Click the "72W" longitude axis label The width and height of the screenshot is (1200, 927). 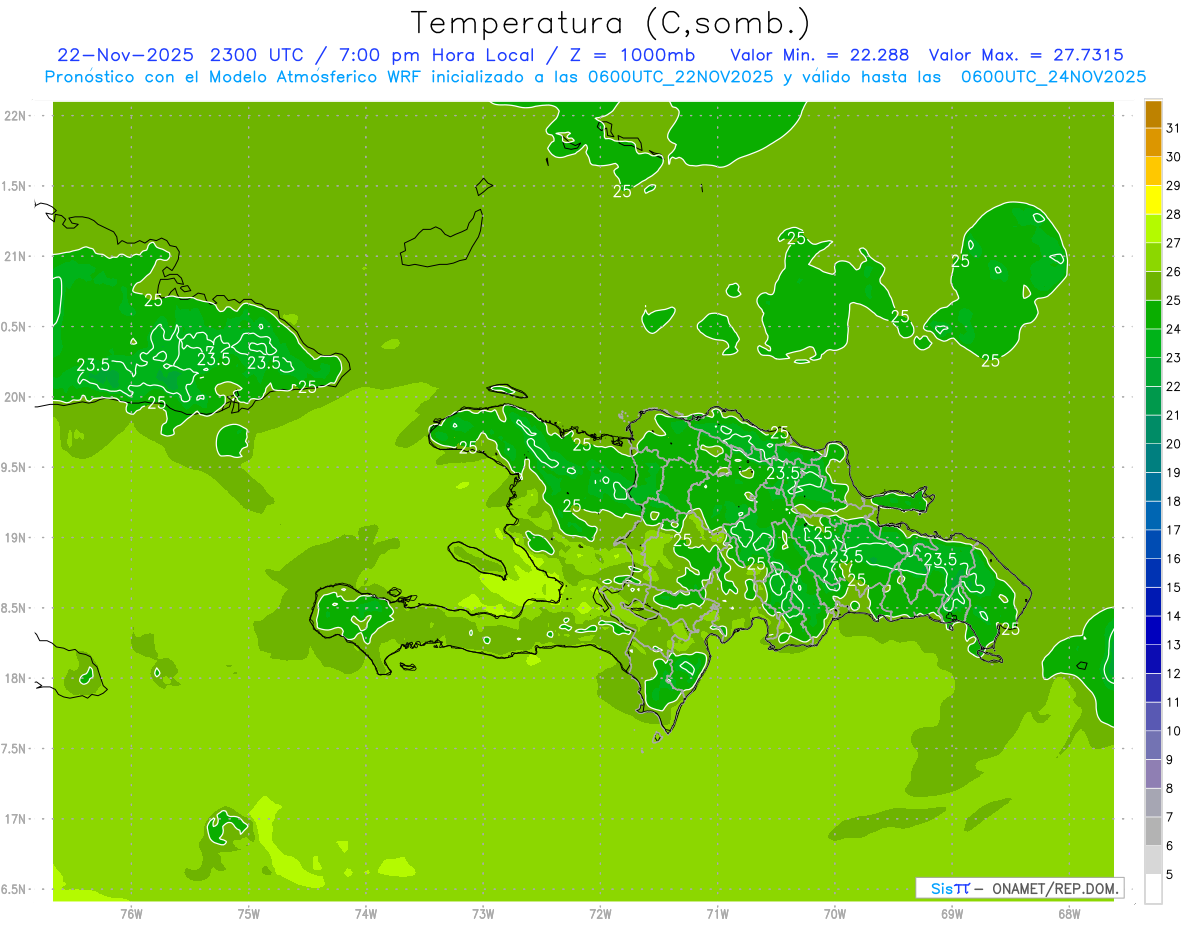(600, 913)
